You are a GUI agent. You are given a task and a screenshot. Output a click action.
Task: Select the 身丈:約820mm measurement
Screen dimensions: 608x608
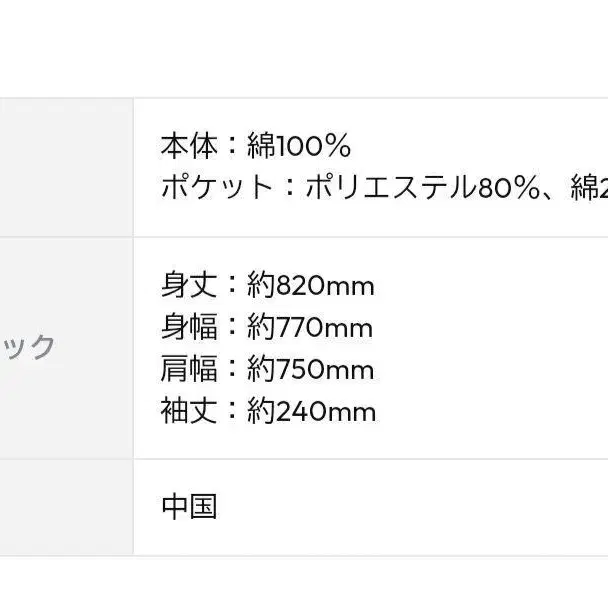coord(268,285)
